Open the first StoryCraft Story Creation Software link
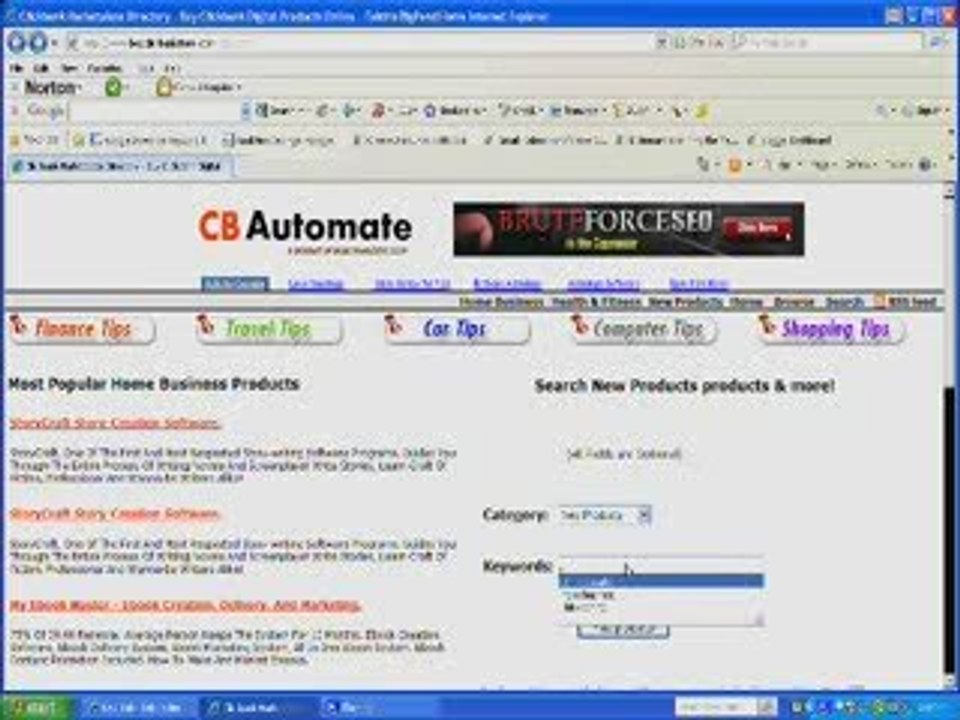 pos(115,423)
